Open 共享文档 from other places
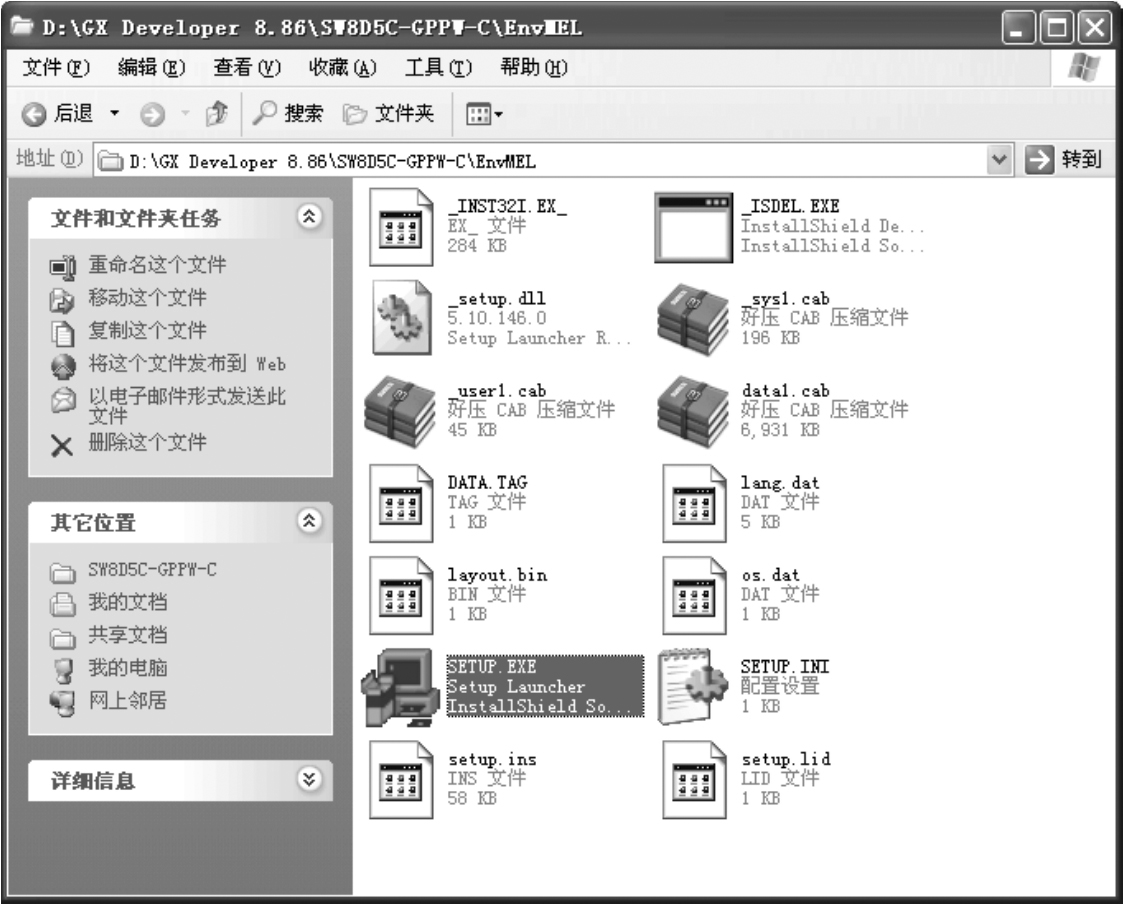 click(x=128, y=635)
